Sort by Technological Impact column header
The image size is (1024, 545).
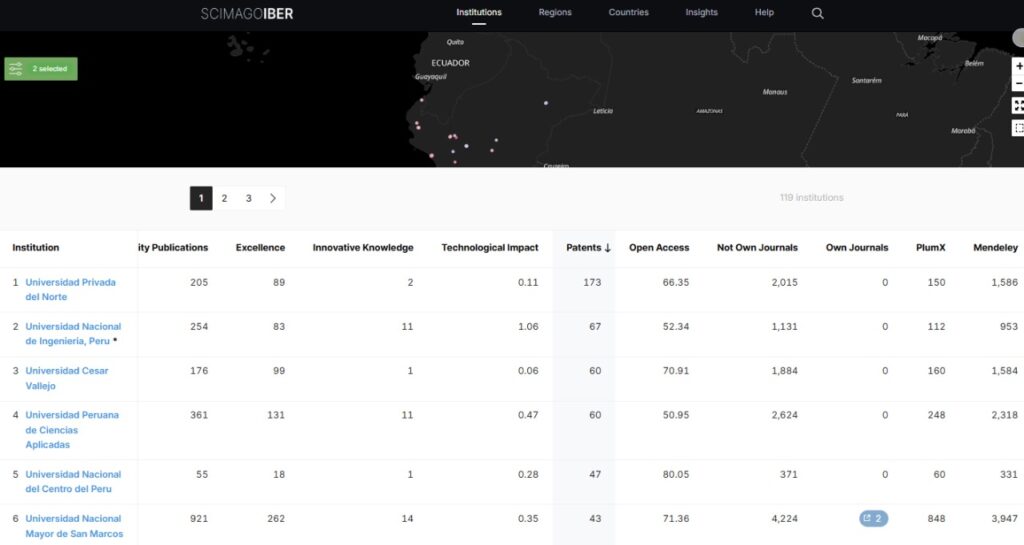(x=489, y=248)
